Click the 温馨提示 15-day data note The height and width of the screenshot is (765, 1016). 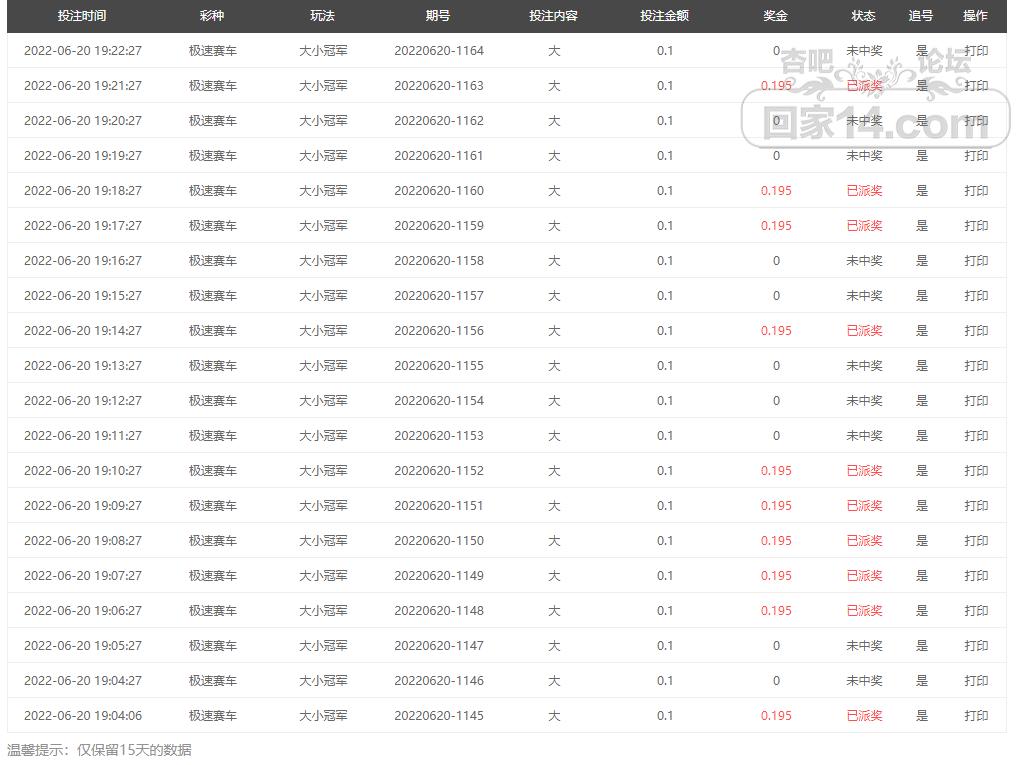(x=99, y=750)
